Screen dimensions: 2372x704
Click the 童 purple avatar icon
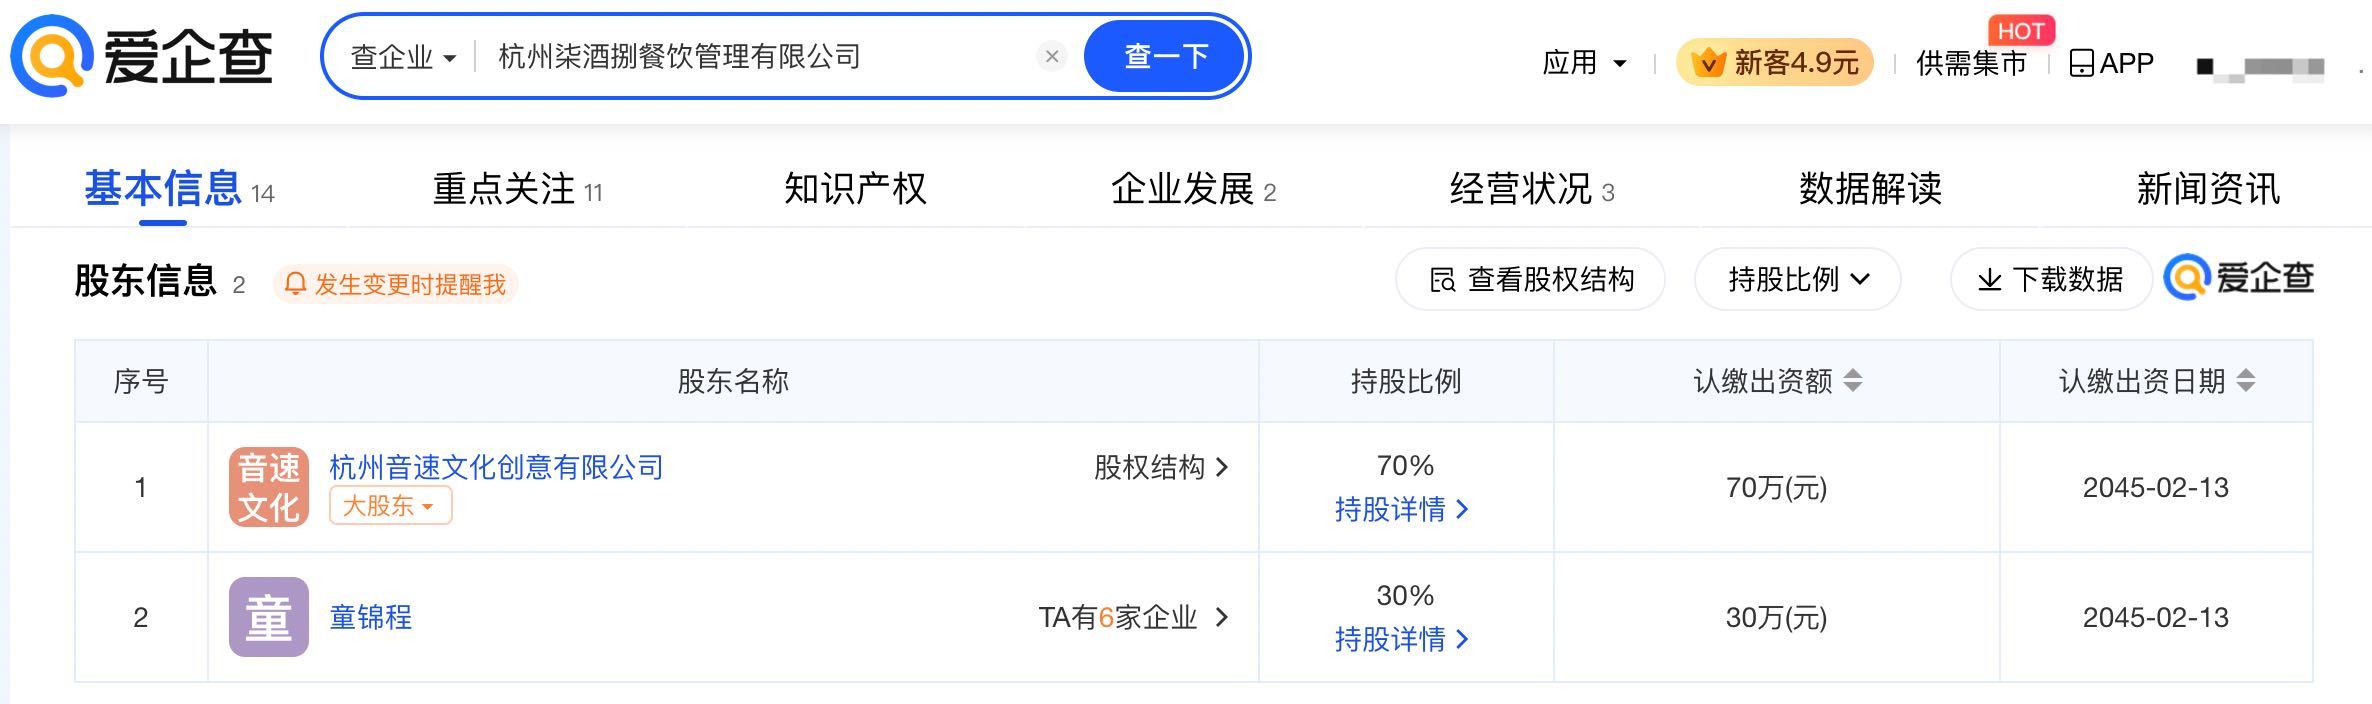tap(268, 617)
